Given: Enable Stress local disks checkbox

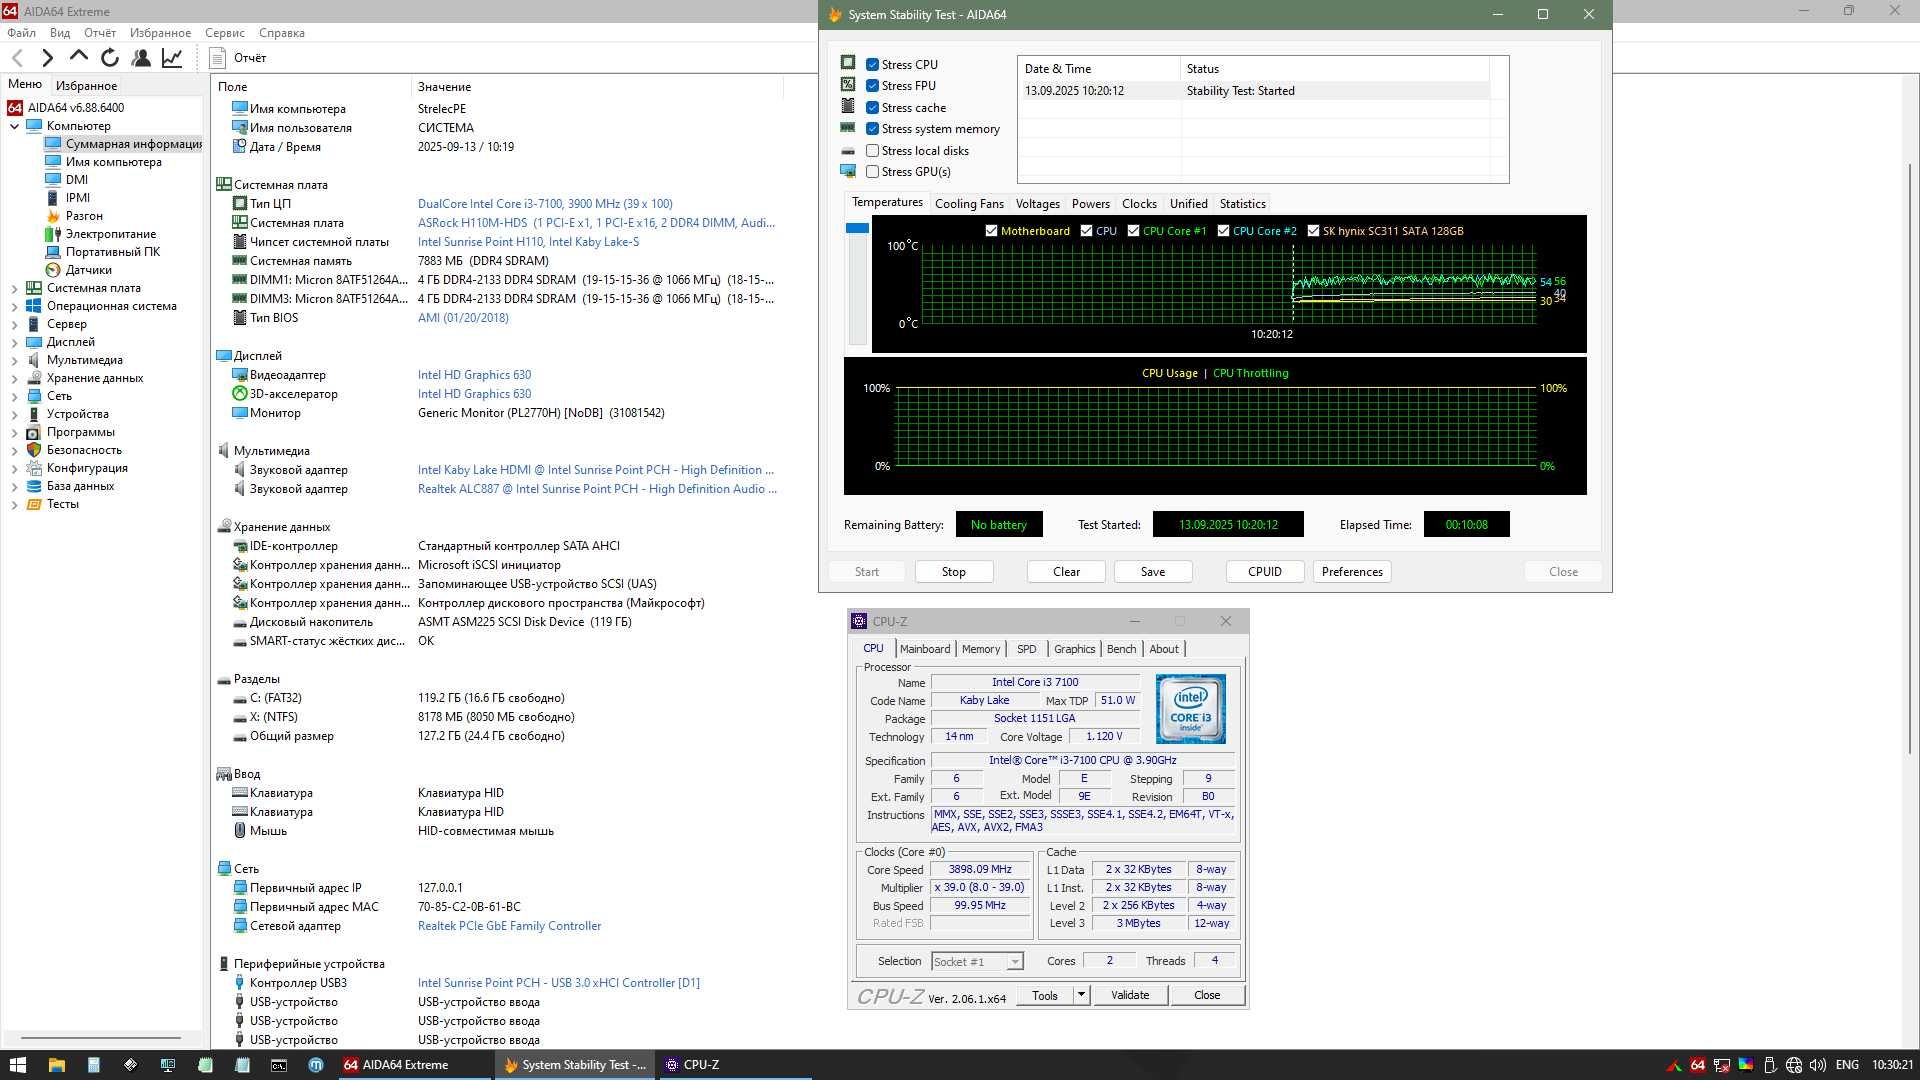Looking at the screenshot, I should coord(872,151).
